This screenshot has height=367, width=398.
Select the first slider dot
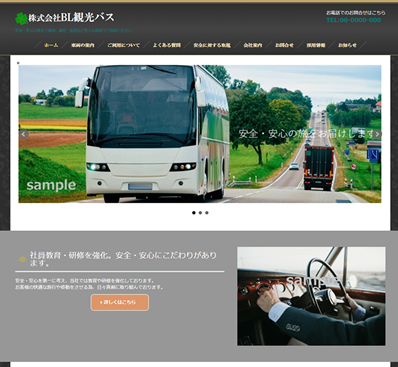(x=194, y=213)
